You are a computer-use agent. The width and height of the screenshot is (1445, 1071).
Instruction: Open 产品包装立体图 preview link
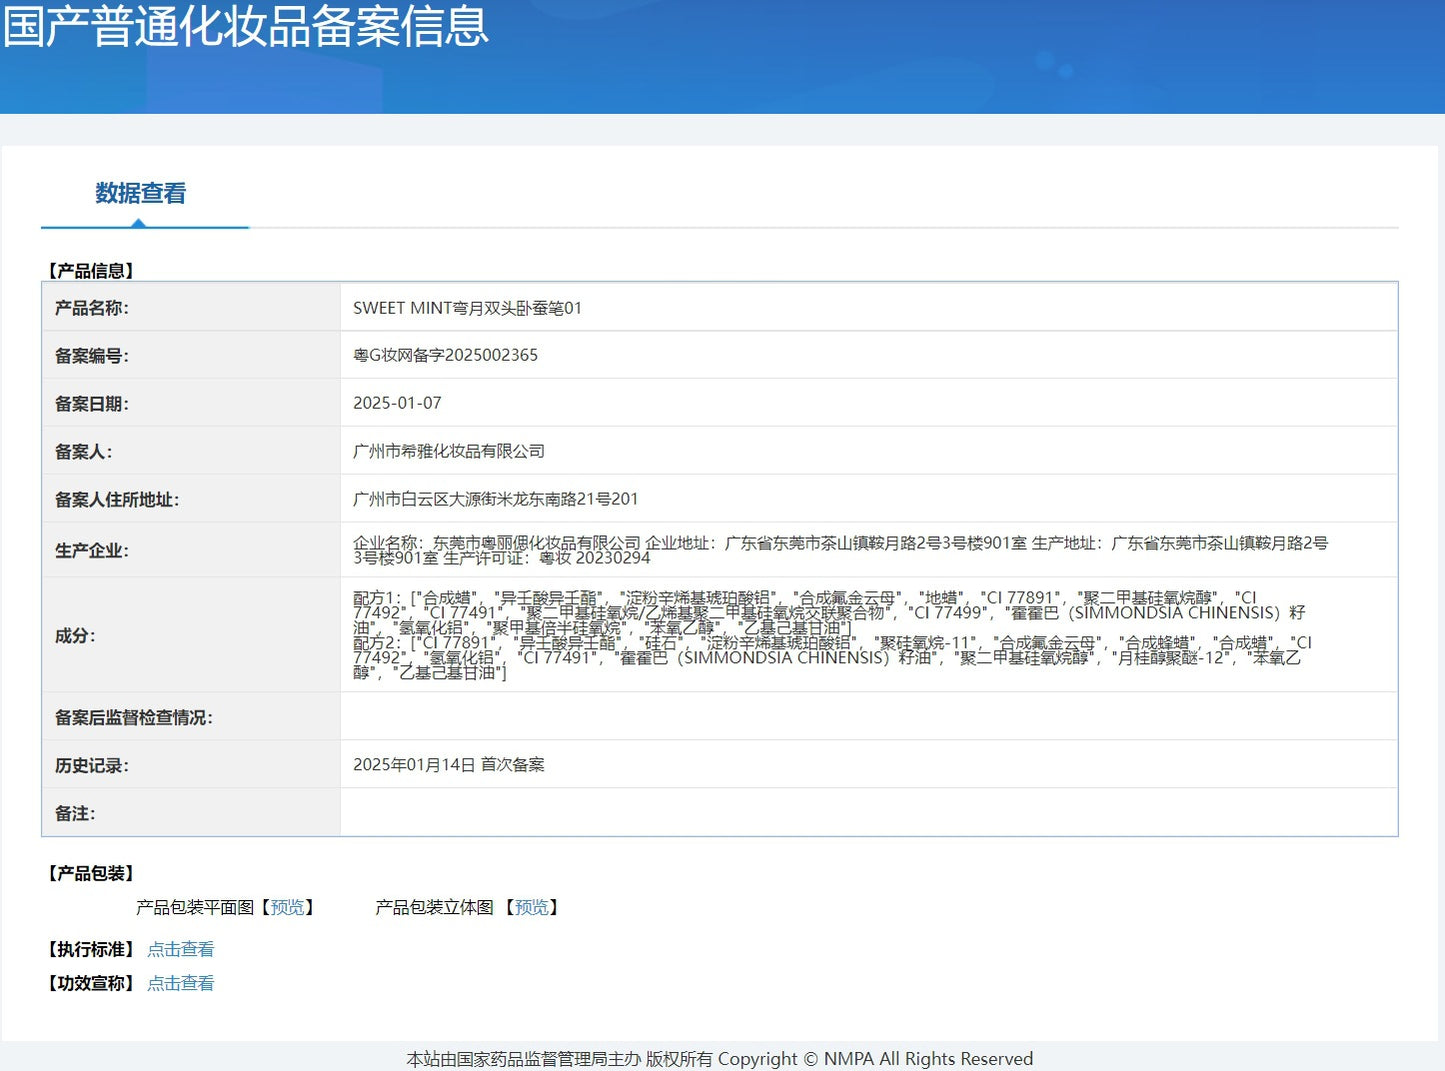coord(531,907)
